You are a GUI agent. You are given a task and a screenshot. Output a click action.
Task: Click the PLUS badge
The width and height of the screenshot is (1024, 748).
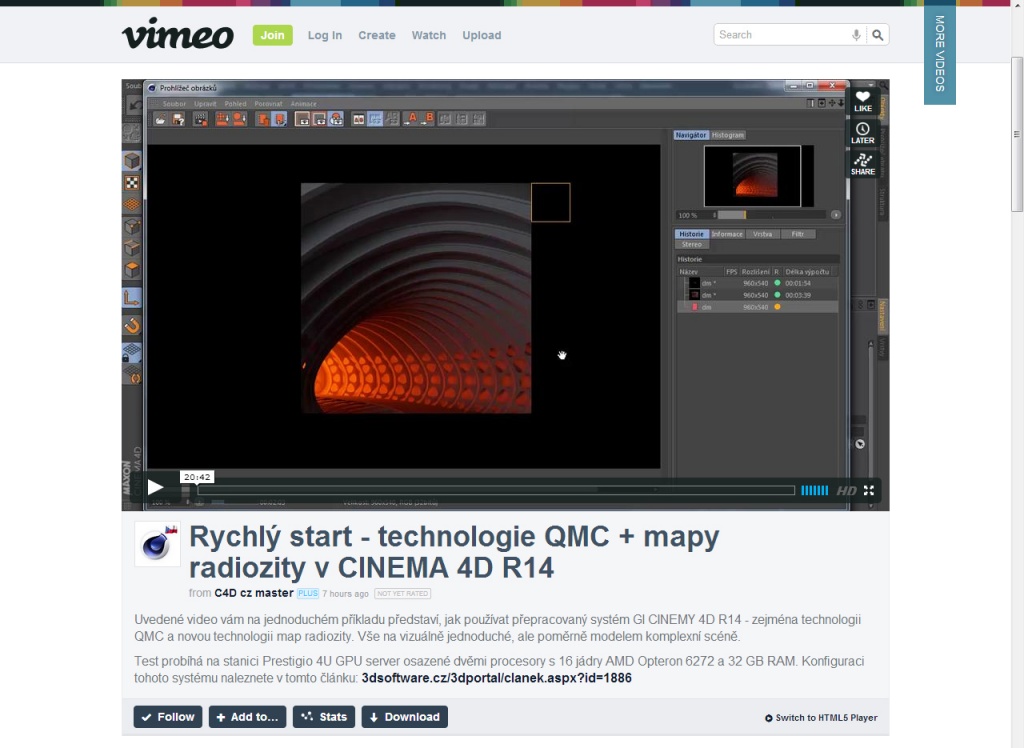(x=308, y=593)
